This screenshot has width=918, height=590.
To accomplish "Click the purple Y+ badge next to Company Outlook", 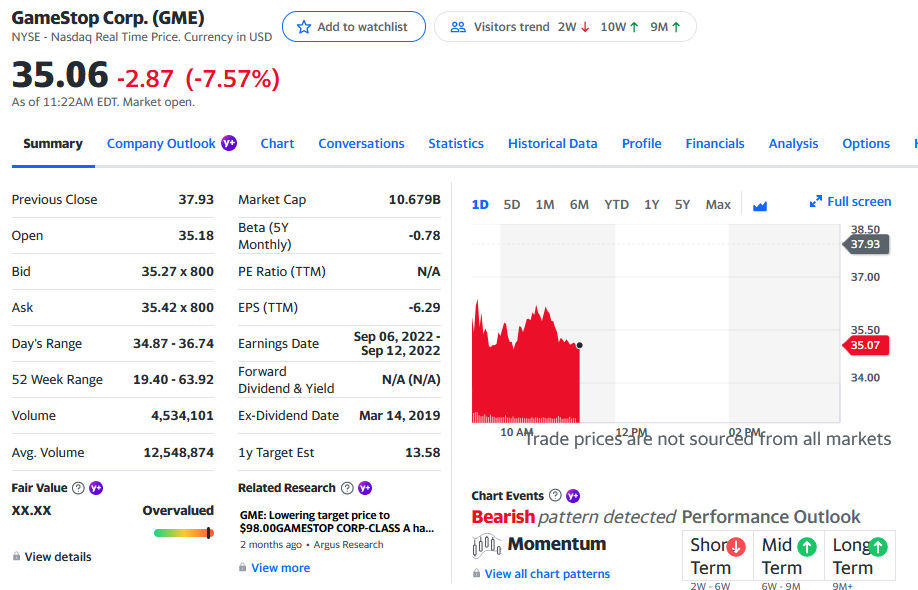I will [229, 143].
